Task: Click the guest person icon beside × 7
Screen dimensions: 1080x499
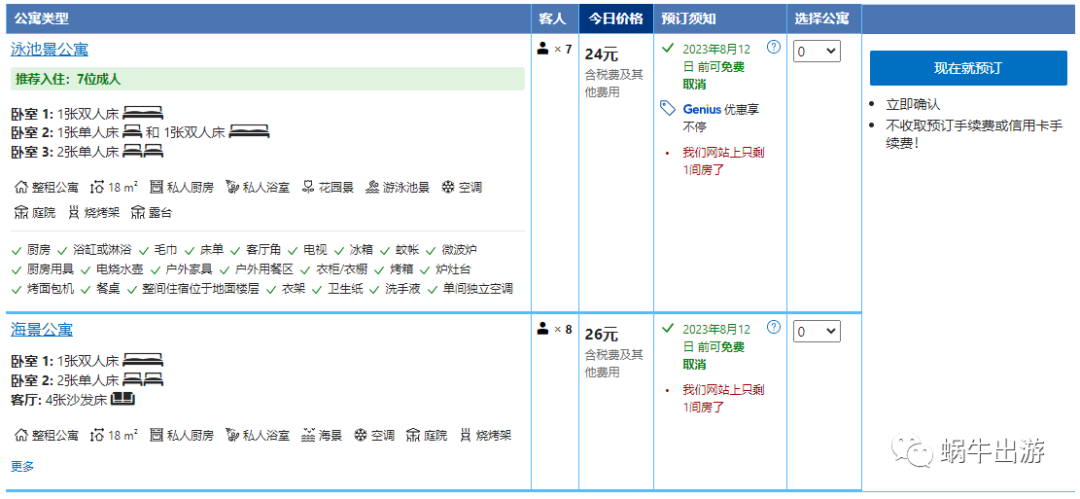Action: [x=543, y=49]
